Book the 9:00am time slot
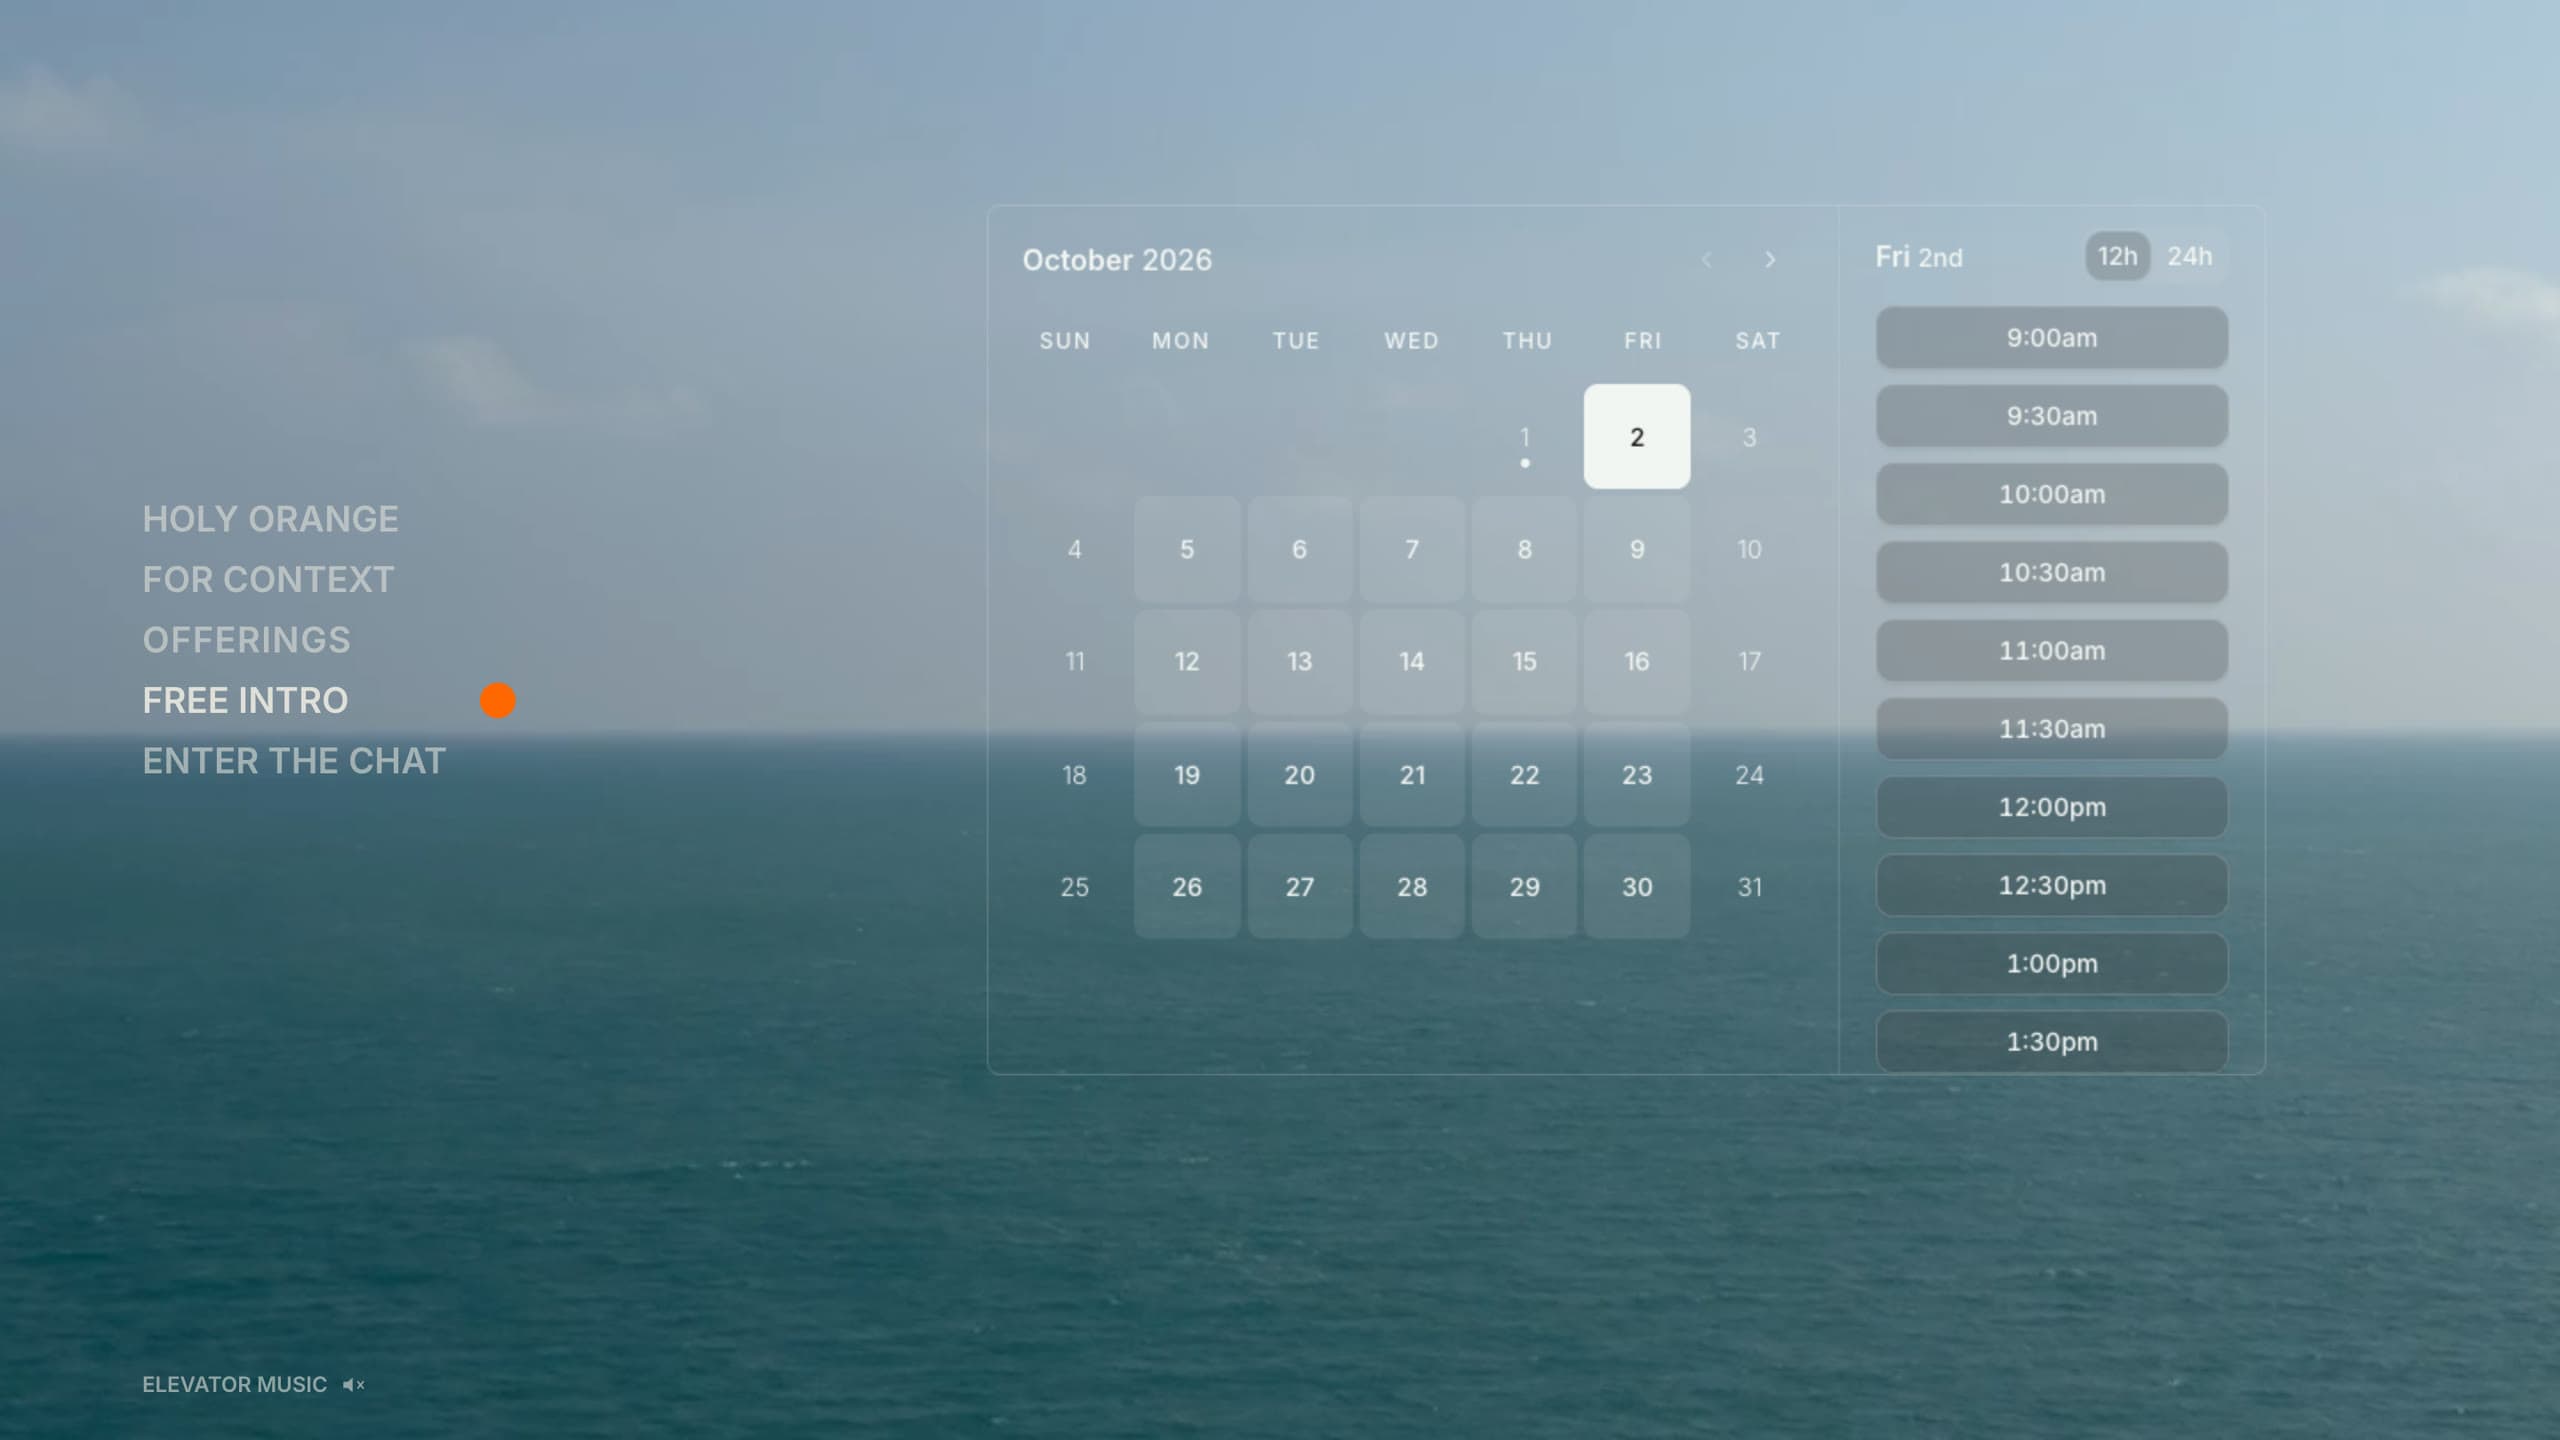The width and height of the screenshot is (2560, 1440). click(2052, 338)
